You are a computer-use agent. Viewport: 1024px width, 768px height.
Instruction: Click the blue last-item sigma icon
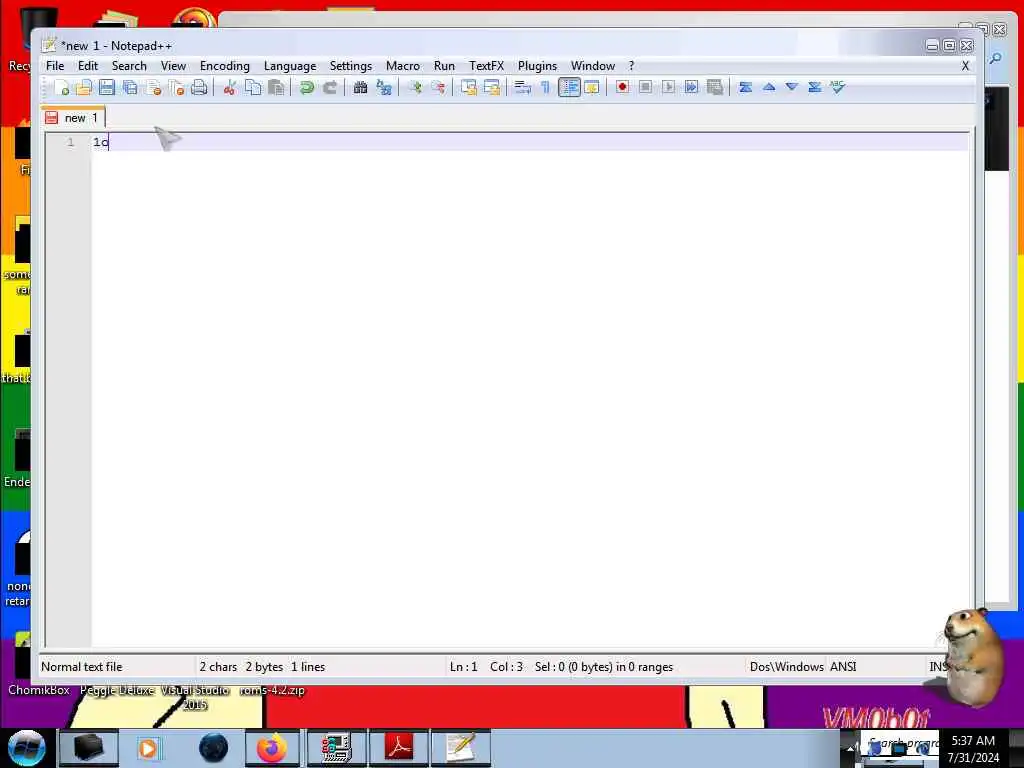[x=814, y=87]
